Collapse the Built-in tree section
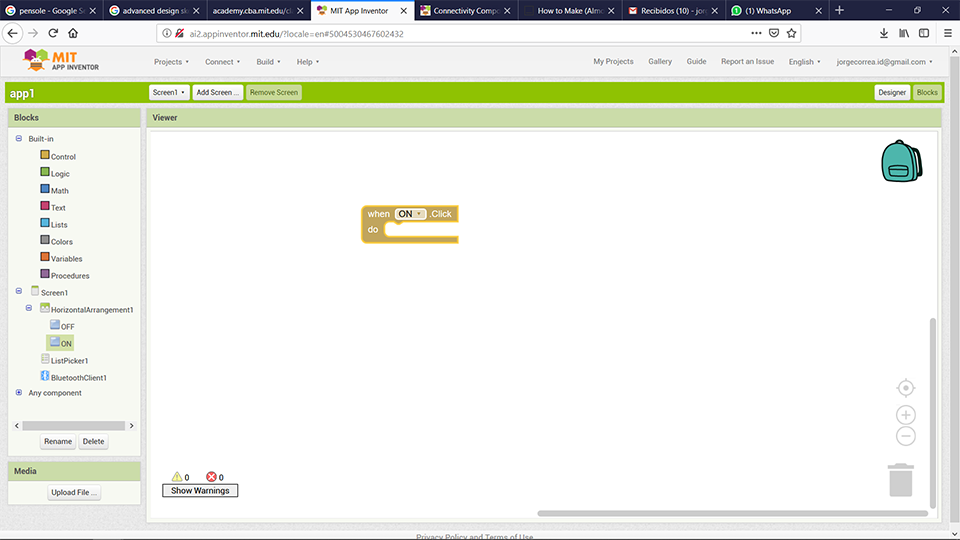The height and width of the screenshot is (540, 960). tap(19, 138)
